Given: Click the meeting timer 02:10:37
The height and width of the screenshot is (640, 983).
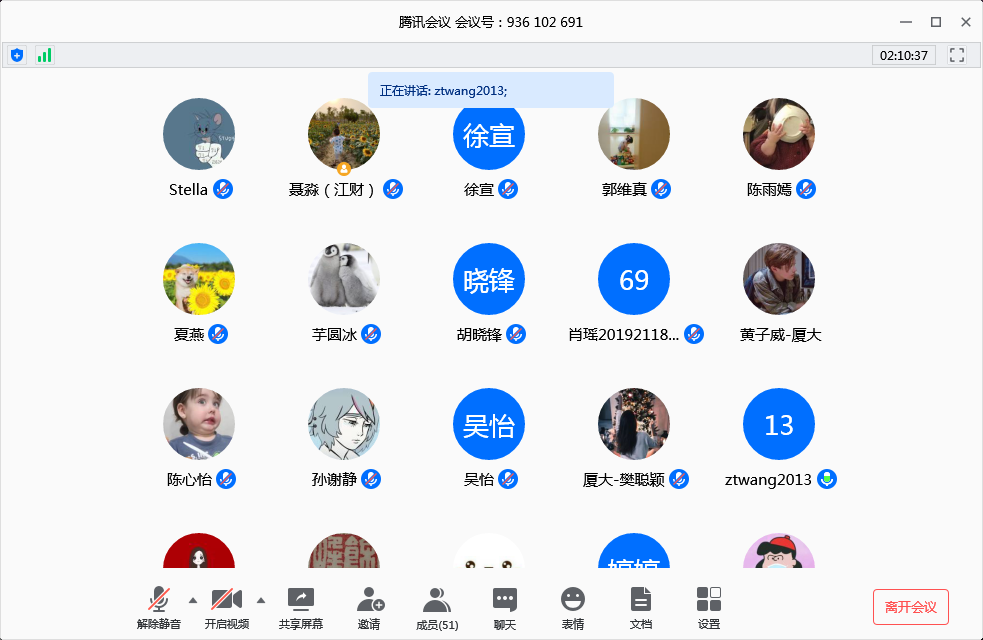Looking at the screenshot, I should coord(903,55).
